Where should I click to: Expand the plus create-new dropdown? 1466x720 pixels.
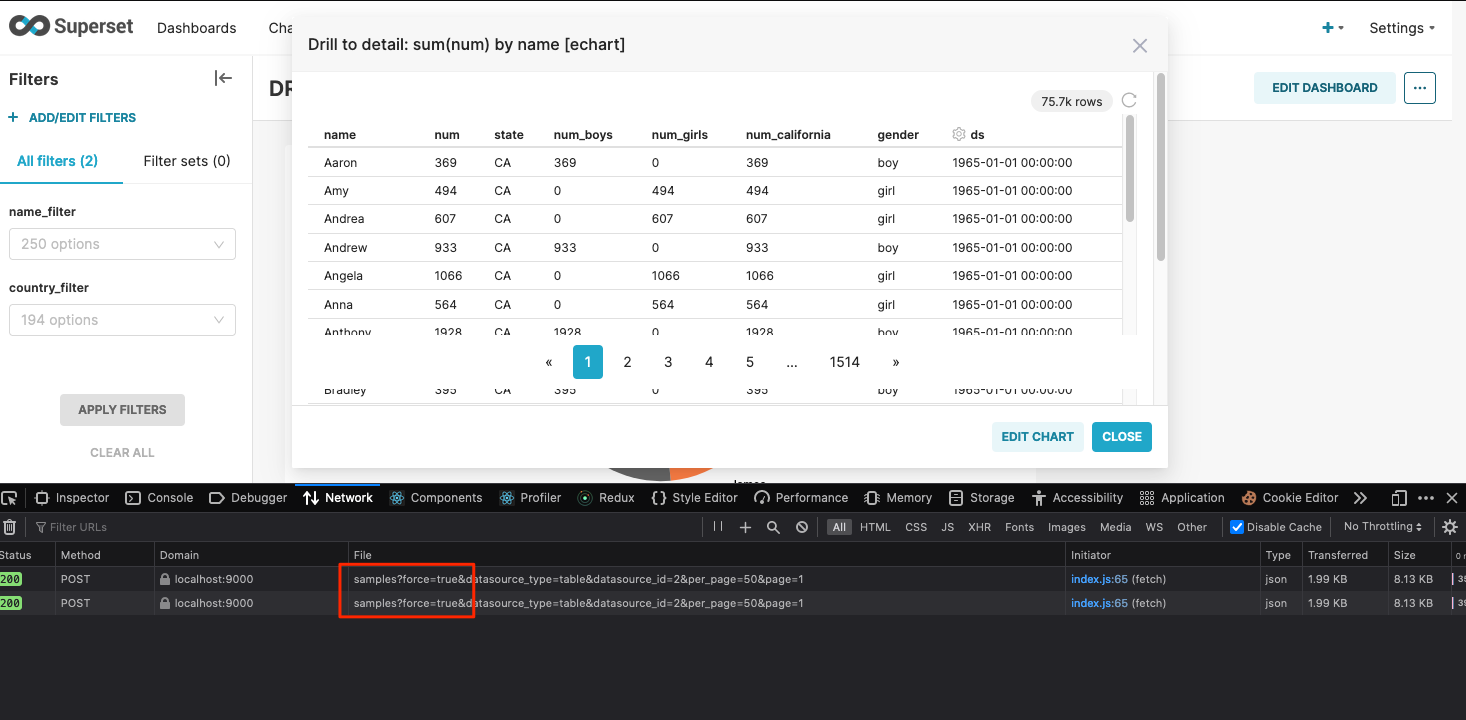pyautogui.click(x=1333, y=28)
